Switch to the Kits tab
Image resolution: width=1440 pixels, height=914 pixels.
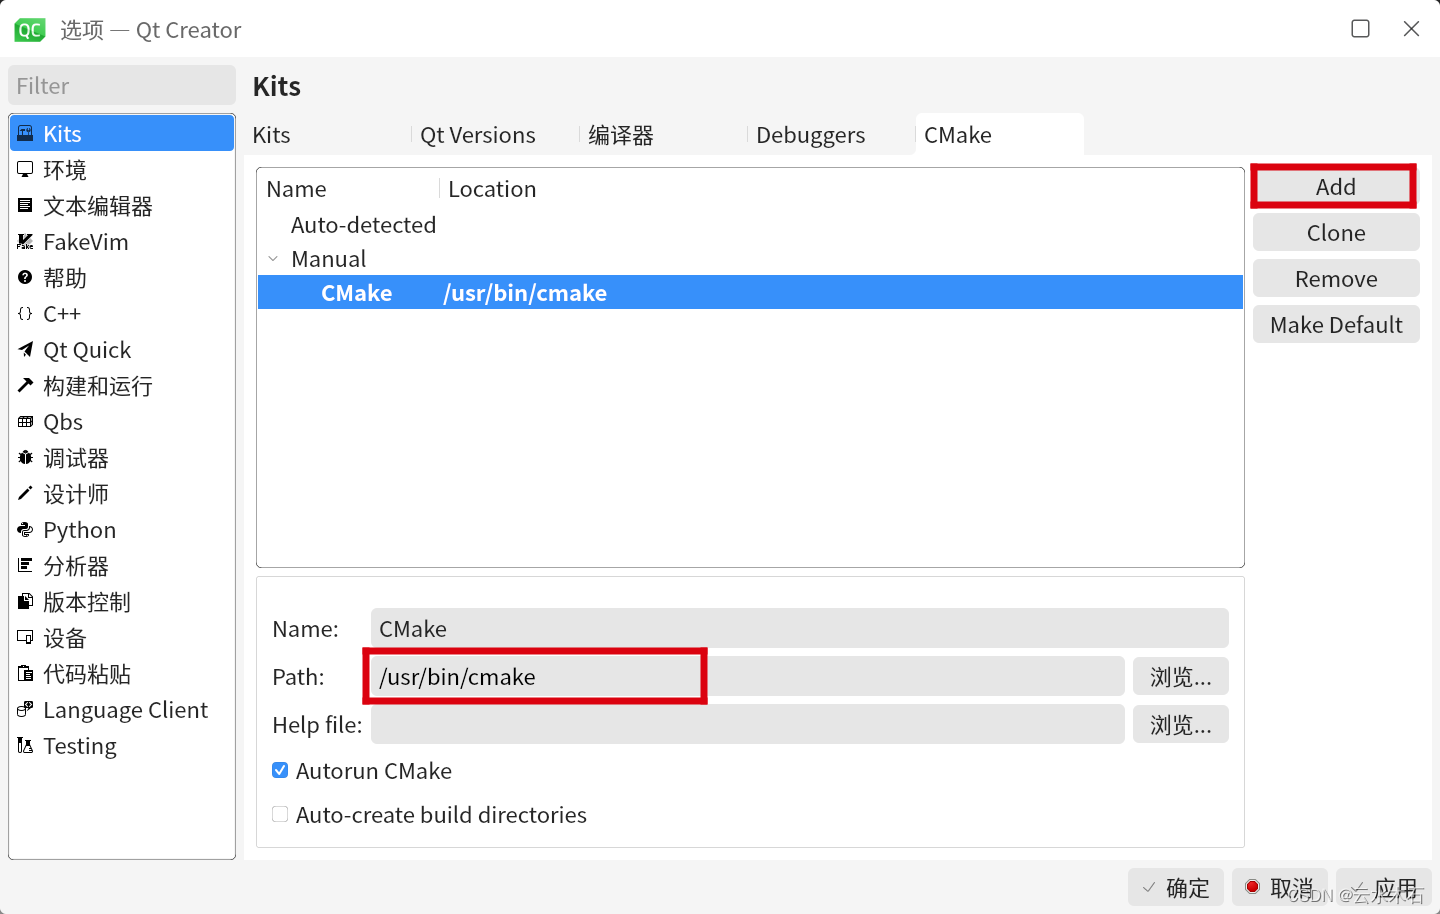coord(326,135)
